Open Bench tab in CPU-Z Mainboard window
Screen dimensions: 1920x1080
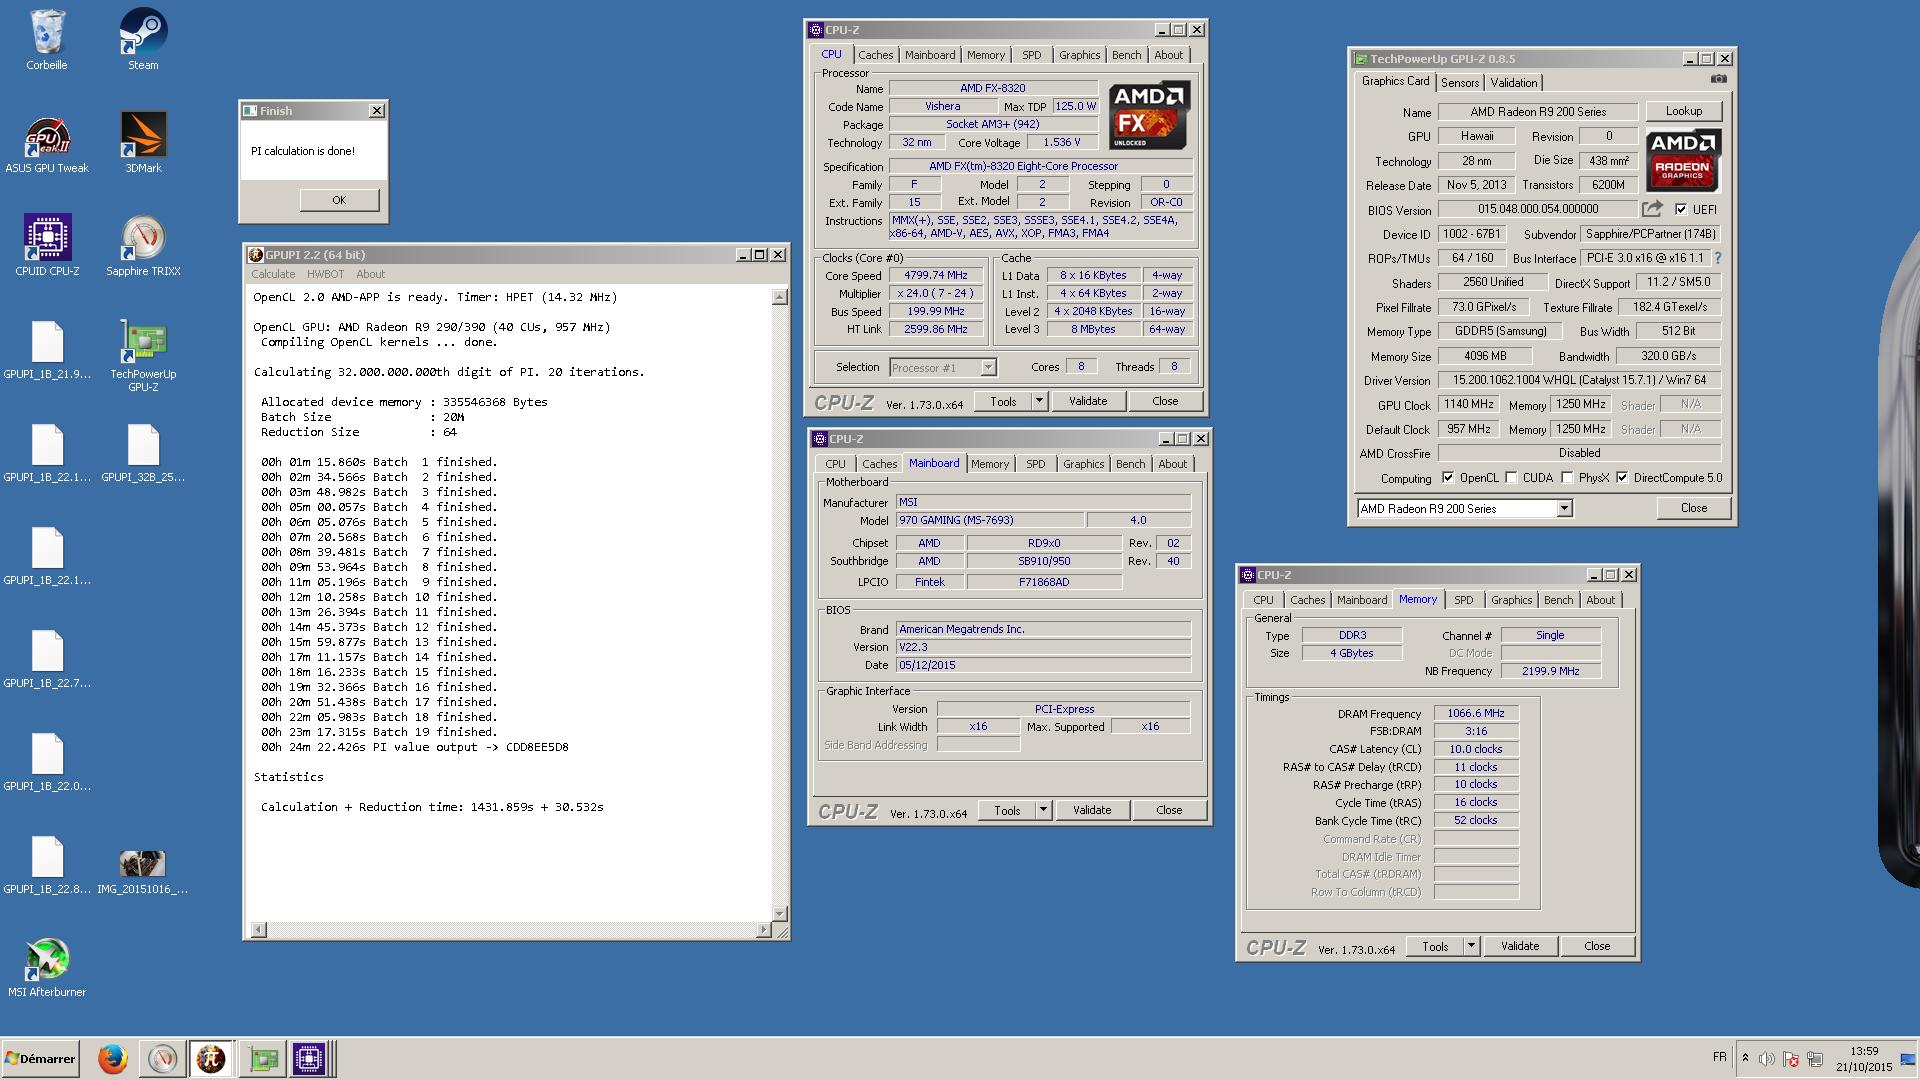coord(1130,464)
